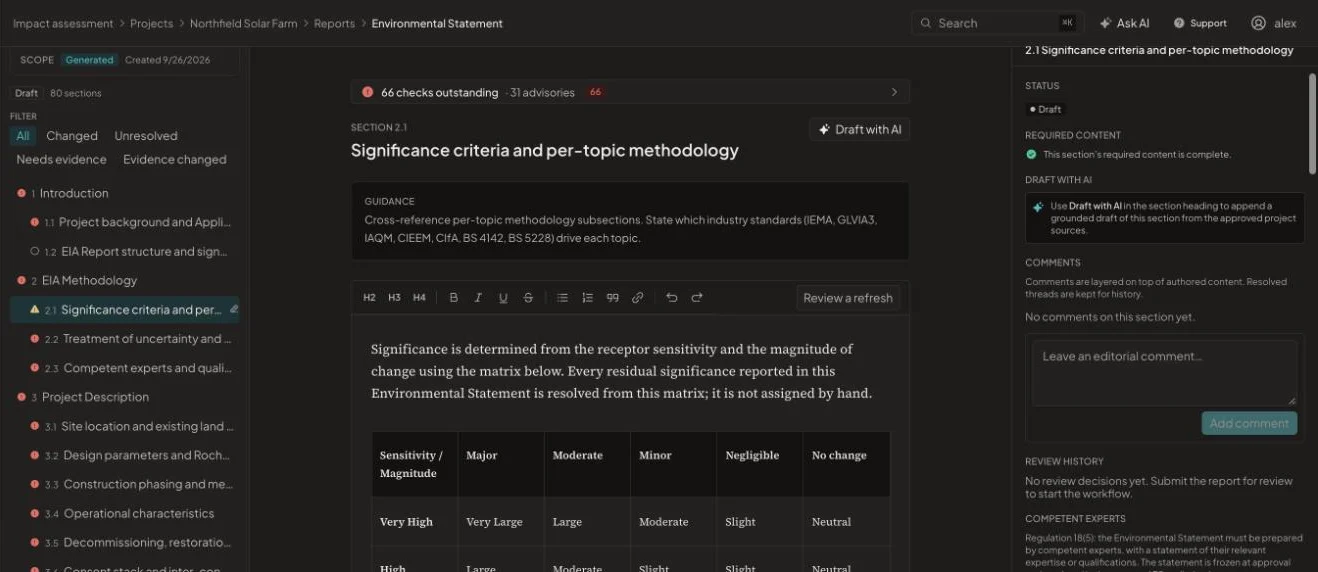Viewport: 1318px width, 572px height.
Task: Click the editor paragraph starting 'Significance is determined'
Action: [x=621, y=371]
